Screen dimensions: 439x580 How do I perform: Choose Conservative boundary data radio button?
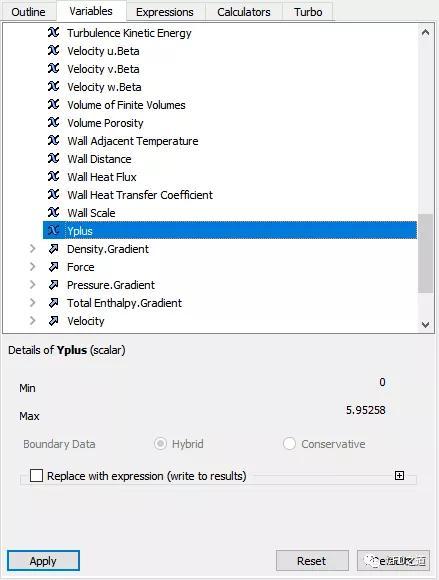(289, 444)
